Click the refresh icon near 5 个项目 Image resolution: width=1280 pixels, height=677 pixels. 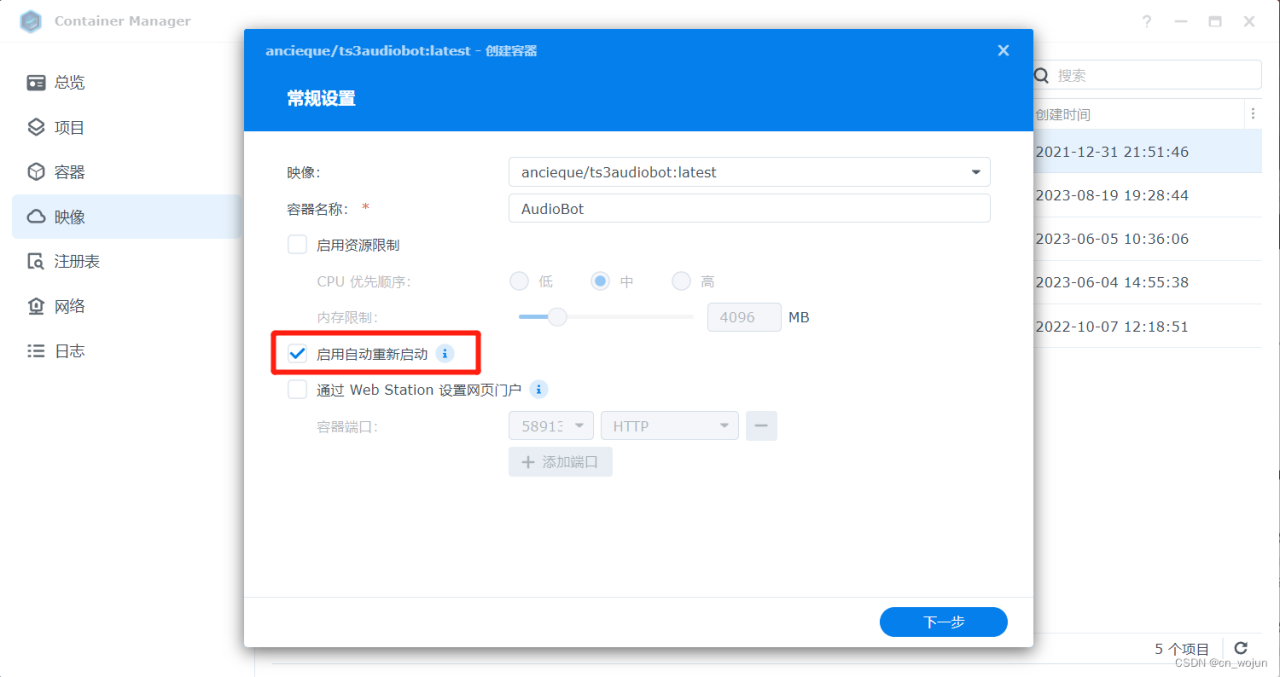coord(1240,647)
